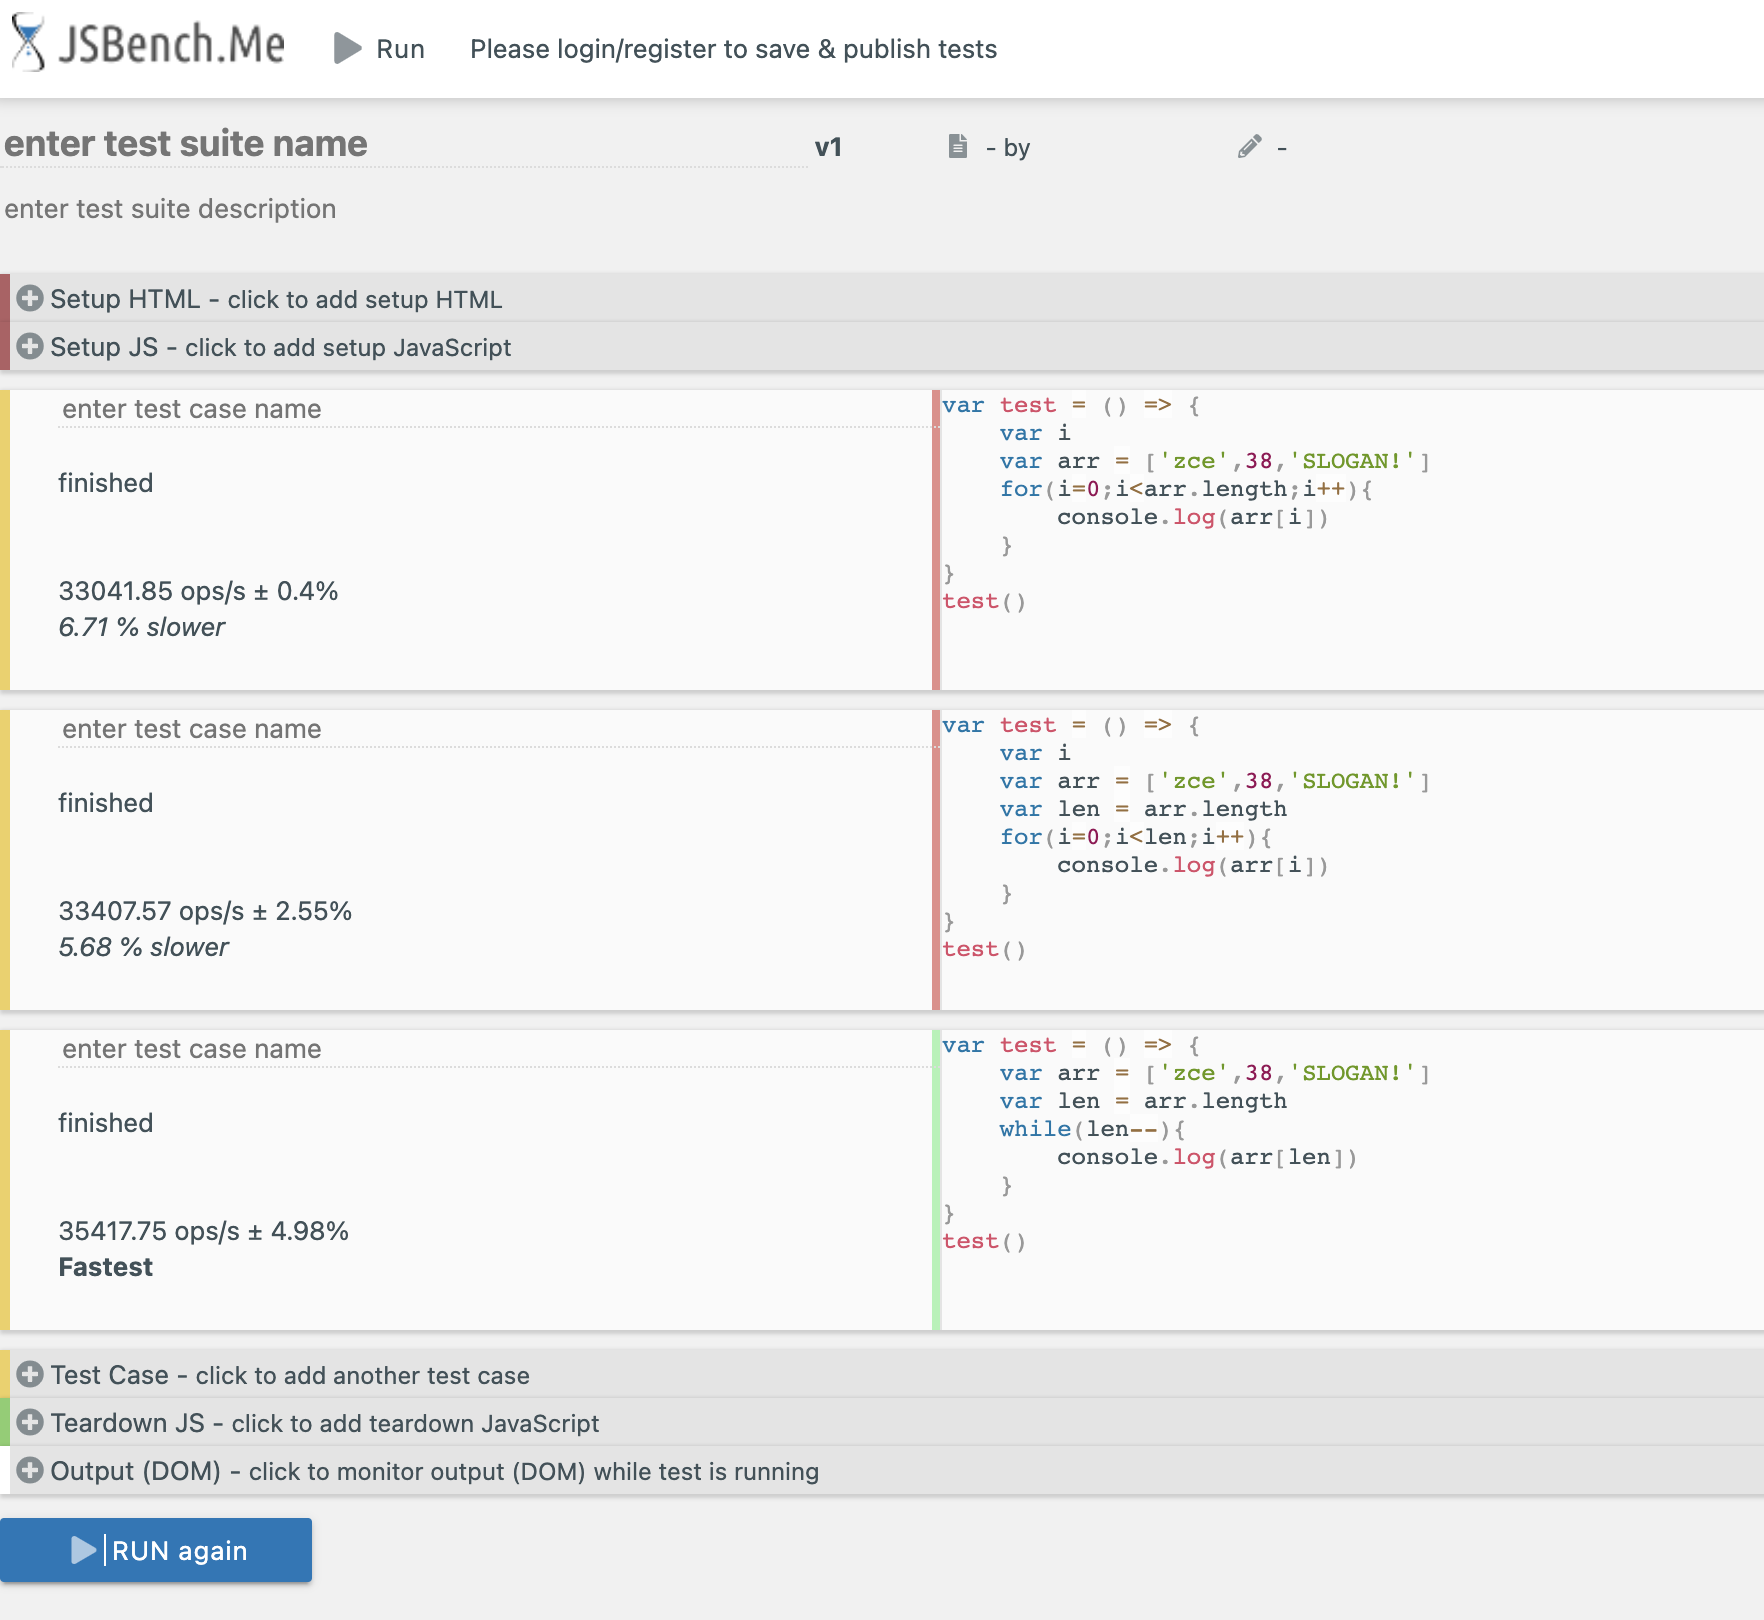Click the document icon beside 'by'
The width and height of the screenshot is (1764, 1620).
coord(957,147)
